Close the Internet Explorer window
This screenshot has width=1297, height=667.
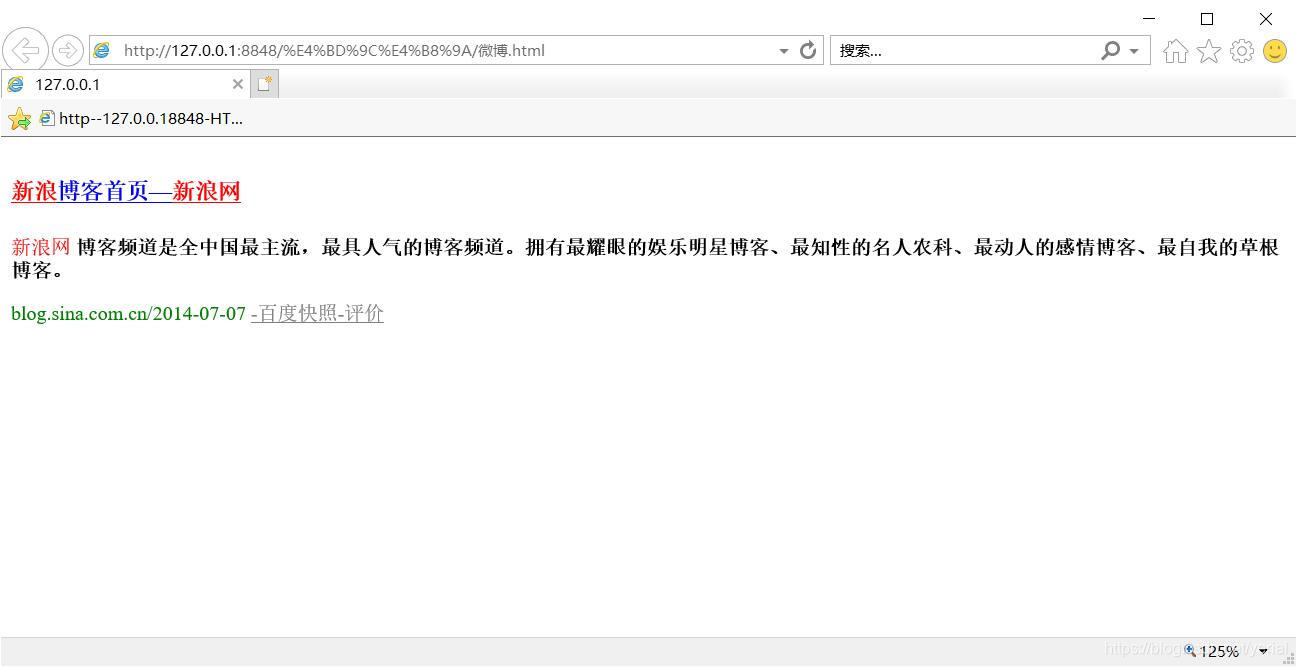tap(1265, 18)
